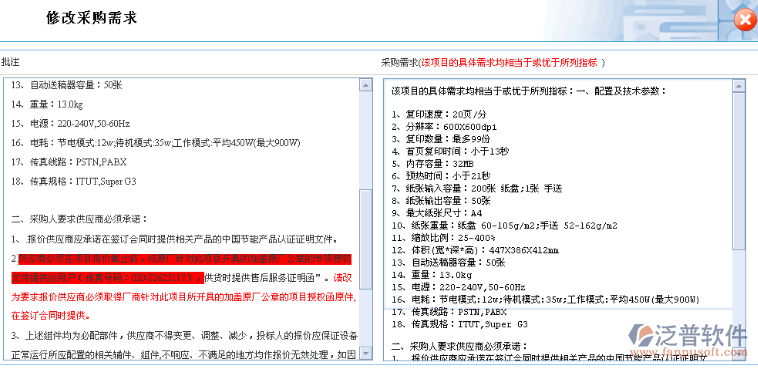Click the 泛普软件 logo icon
This screenshot has height=368, width=758.
[642, 335]
